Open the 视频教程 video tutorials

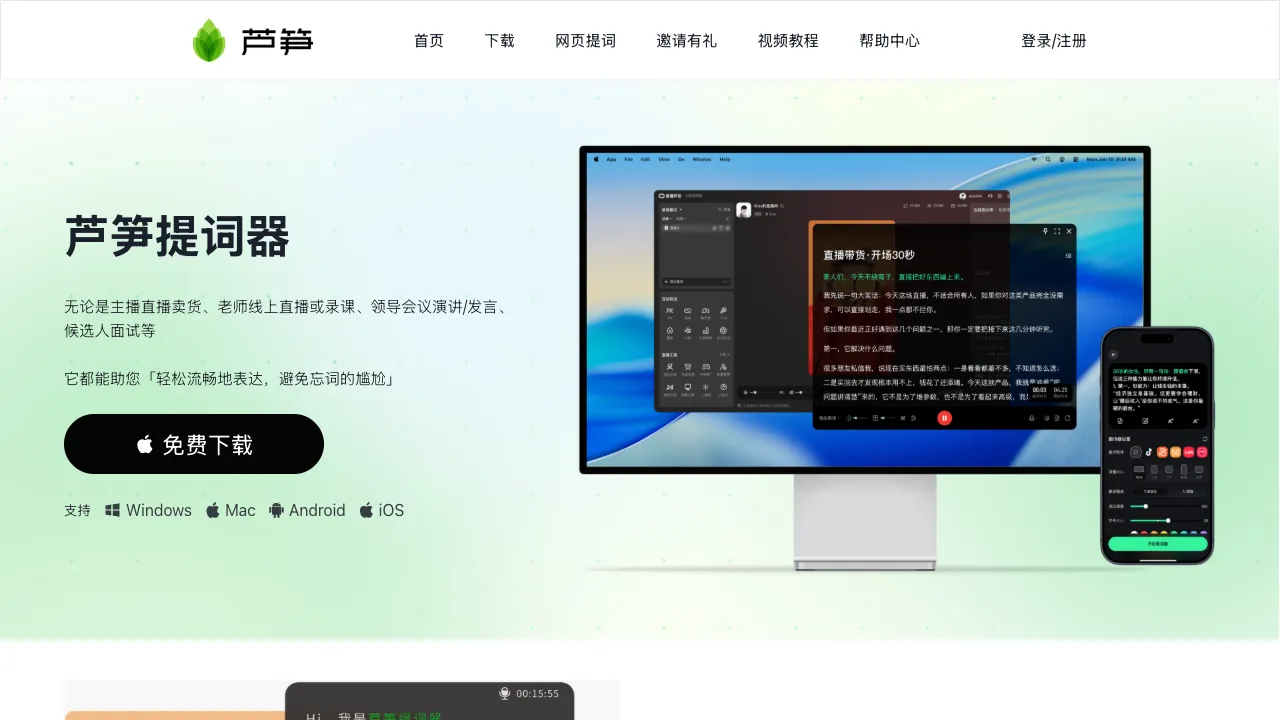(x=788, y=41)
